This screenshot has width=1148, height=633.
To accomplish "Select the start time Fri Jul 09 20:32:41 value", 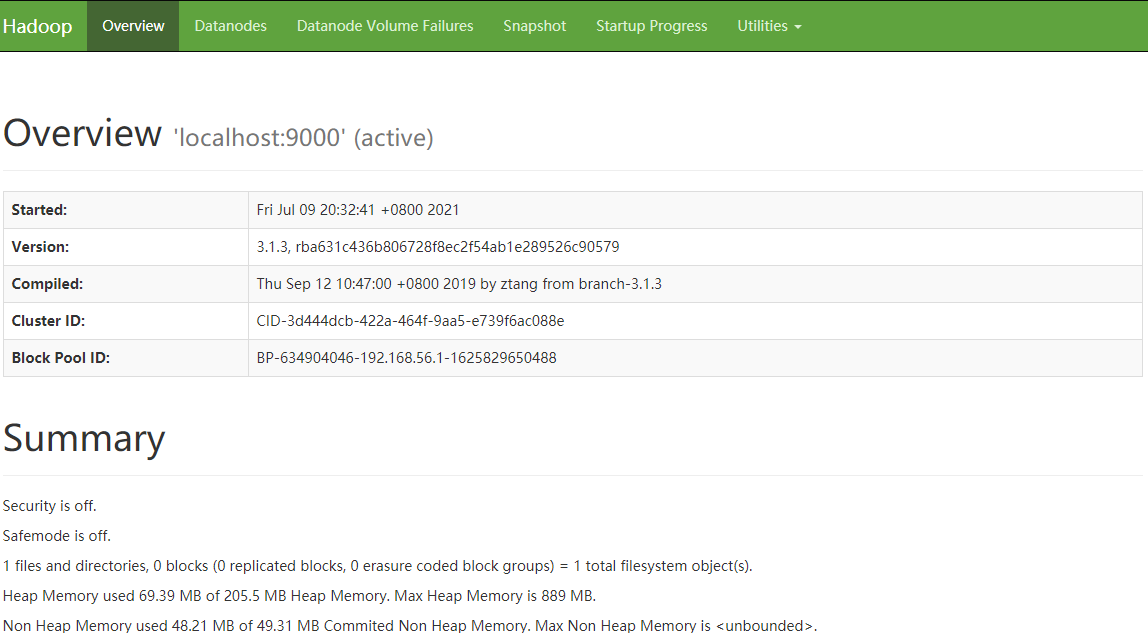I will click(x=358, y=210).
